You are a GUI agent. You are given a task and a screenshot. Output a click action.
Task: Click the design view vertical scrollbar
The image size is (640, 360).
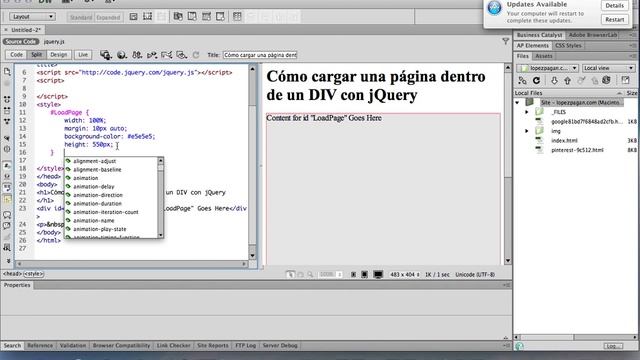[508, 164]
